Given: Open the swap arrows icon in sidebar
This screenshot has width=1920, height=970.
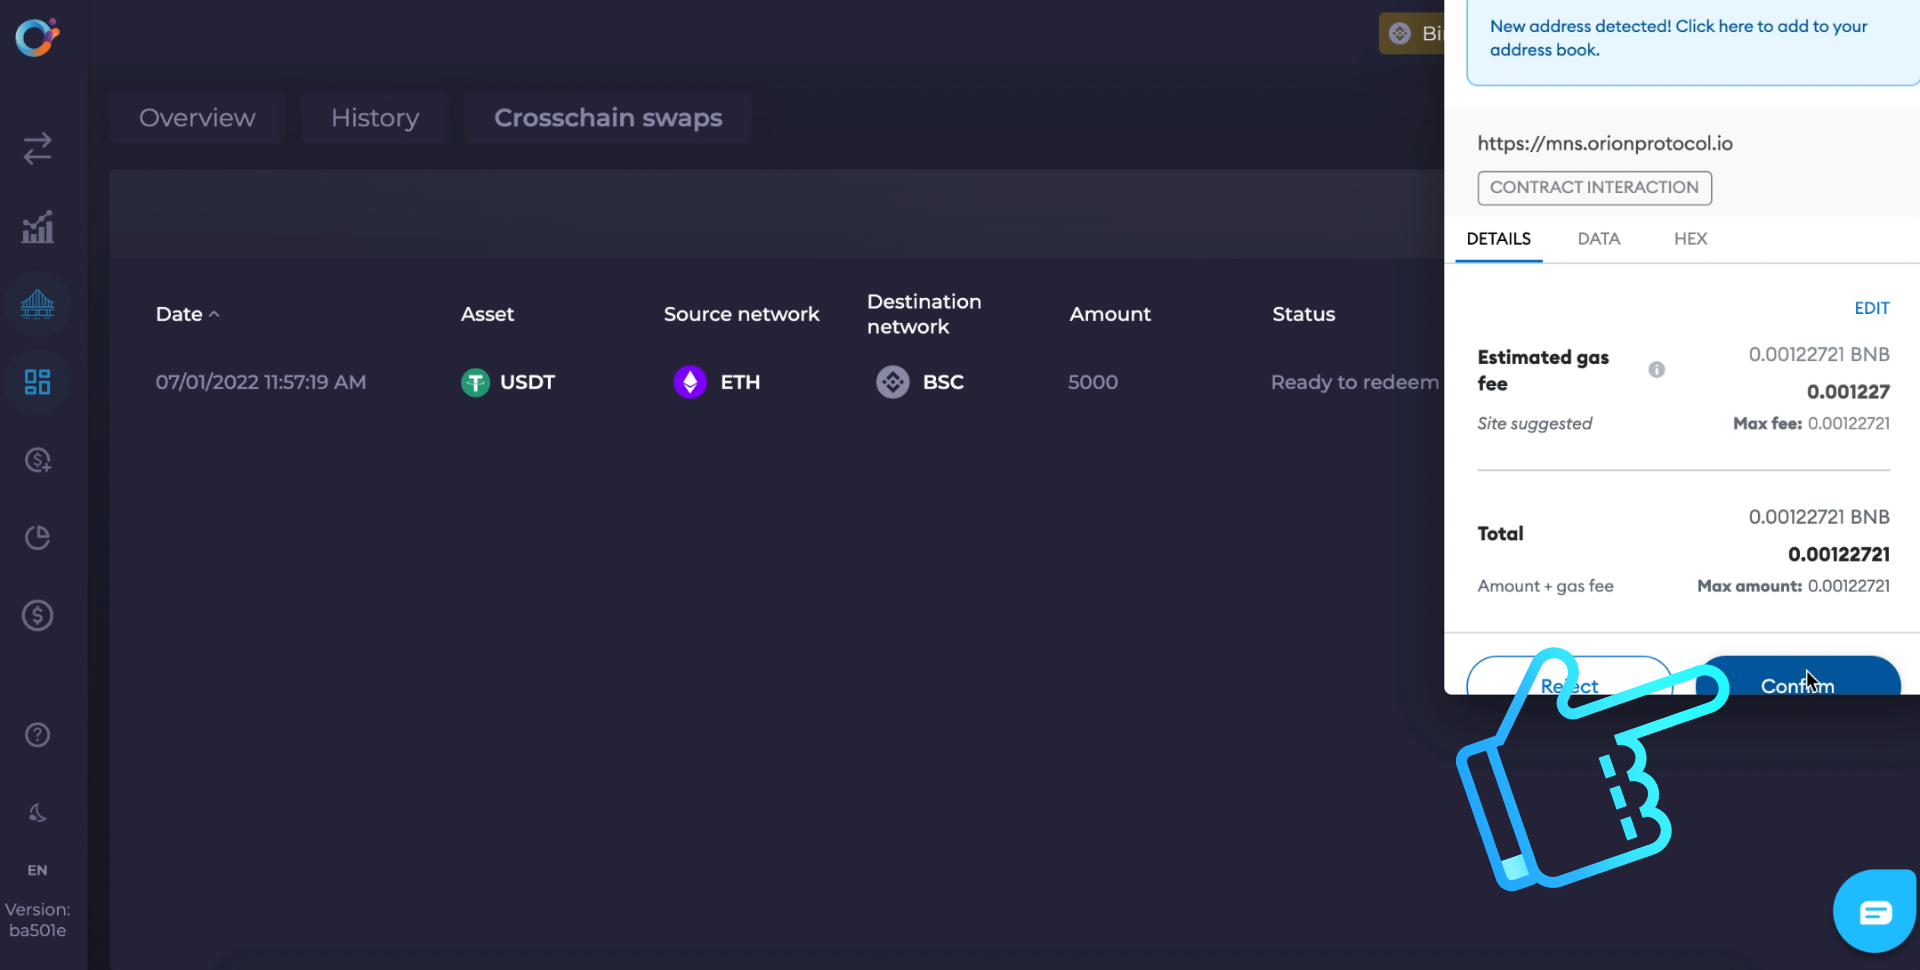Looking at the screenshot, I should point(38,148).
